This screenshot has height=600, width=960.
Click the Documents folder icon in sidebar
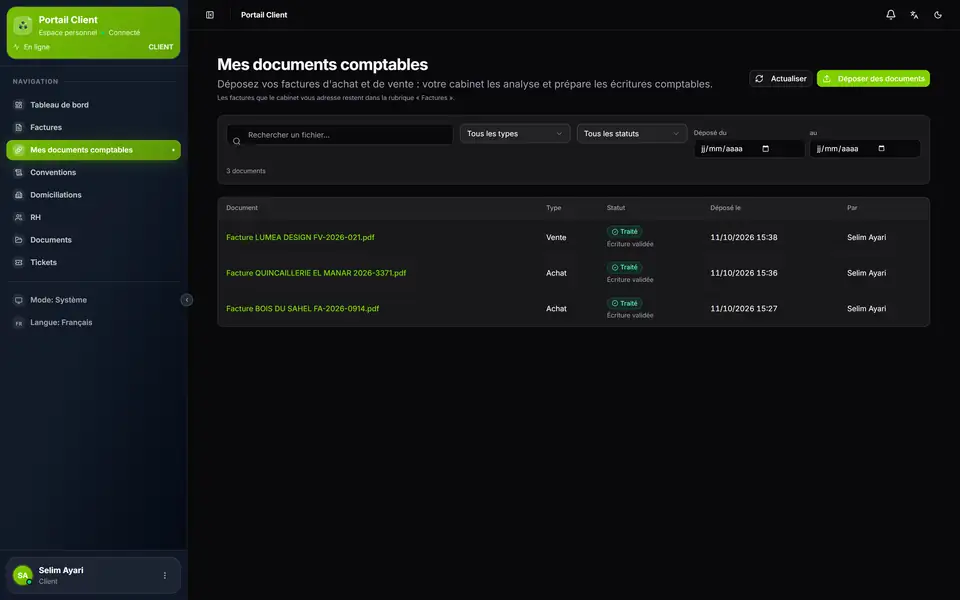[x=18, y=240]
